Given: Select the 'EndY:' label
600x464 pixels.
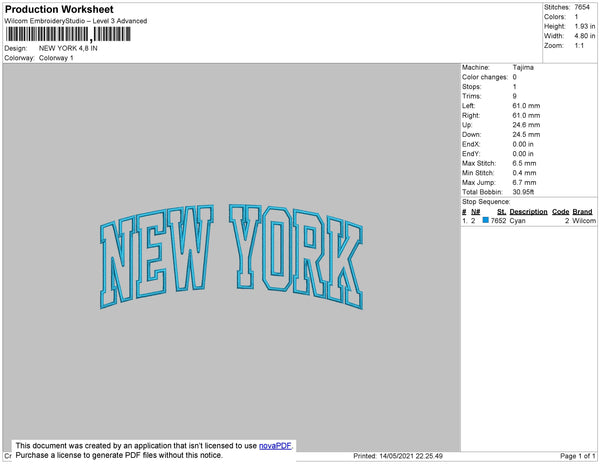Looking at the screenshot, I should coord(471,154).
